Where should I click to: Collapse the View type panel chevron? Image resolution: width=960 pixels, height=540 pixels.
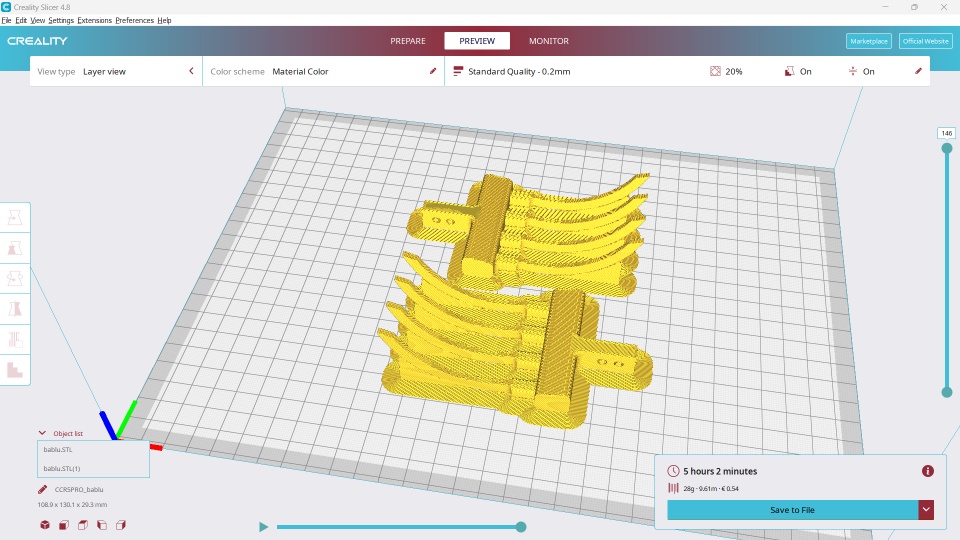(191, 71)
